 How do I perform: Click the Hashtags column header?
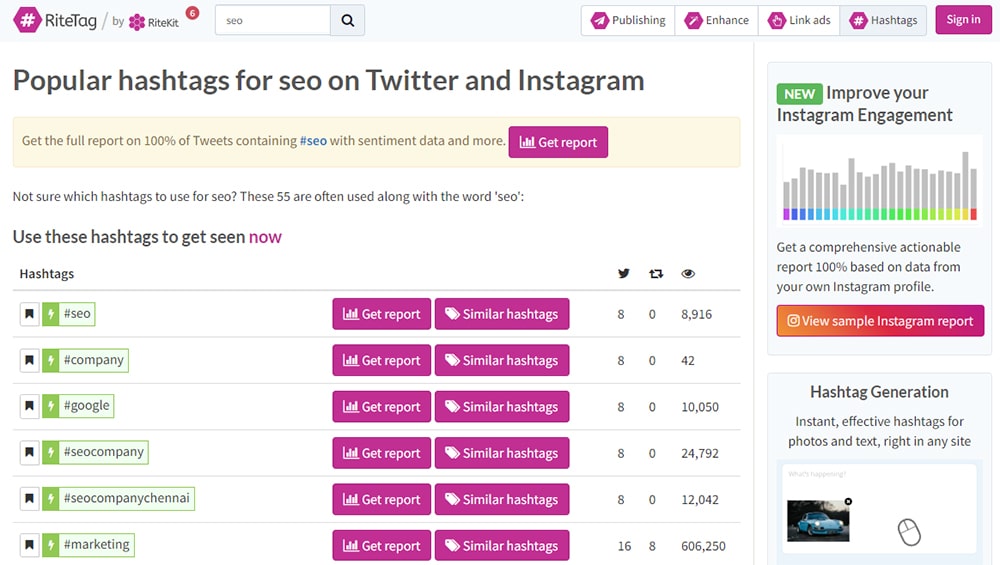point(47,274)
